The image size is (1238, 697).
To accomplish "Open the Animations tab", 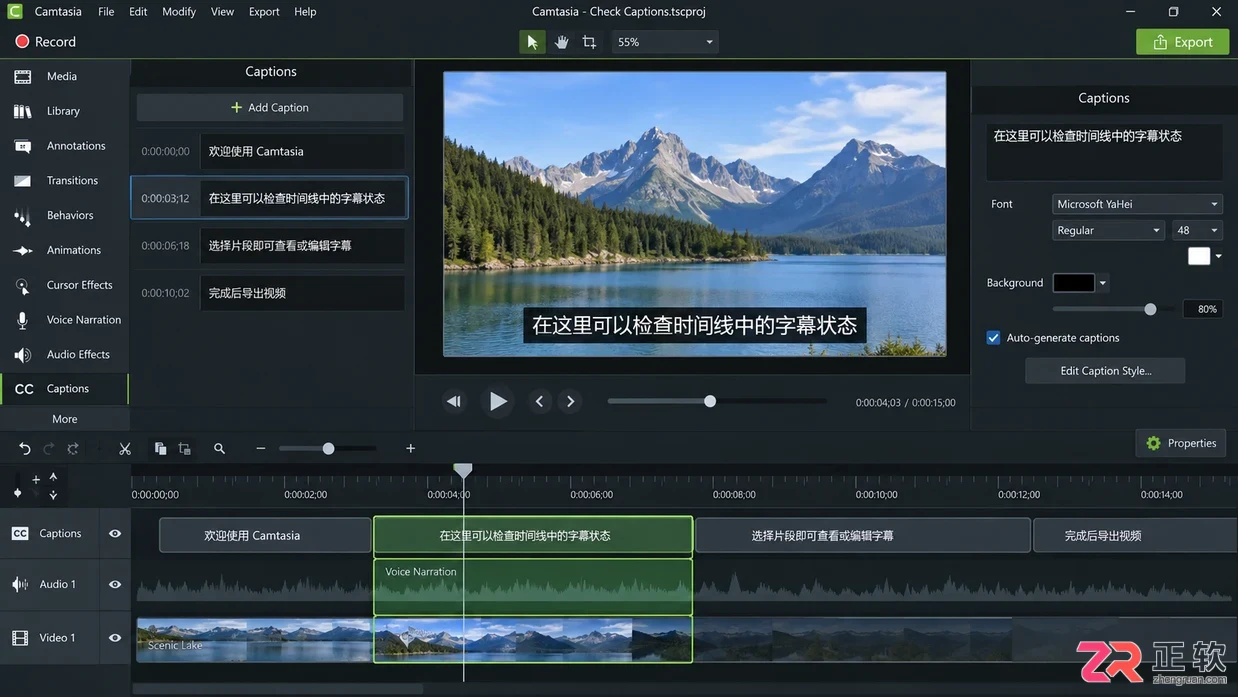I will [x=64, y=250].
